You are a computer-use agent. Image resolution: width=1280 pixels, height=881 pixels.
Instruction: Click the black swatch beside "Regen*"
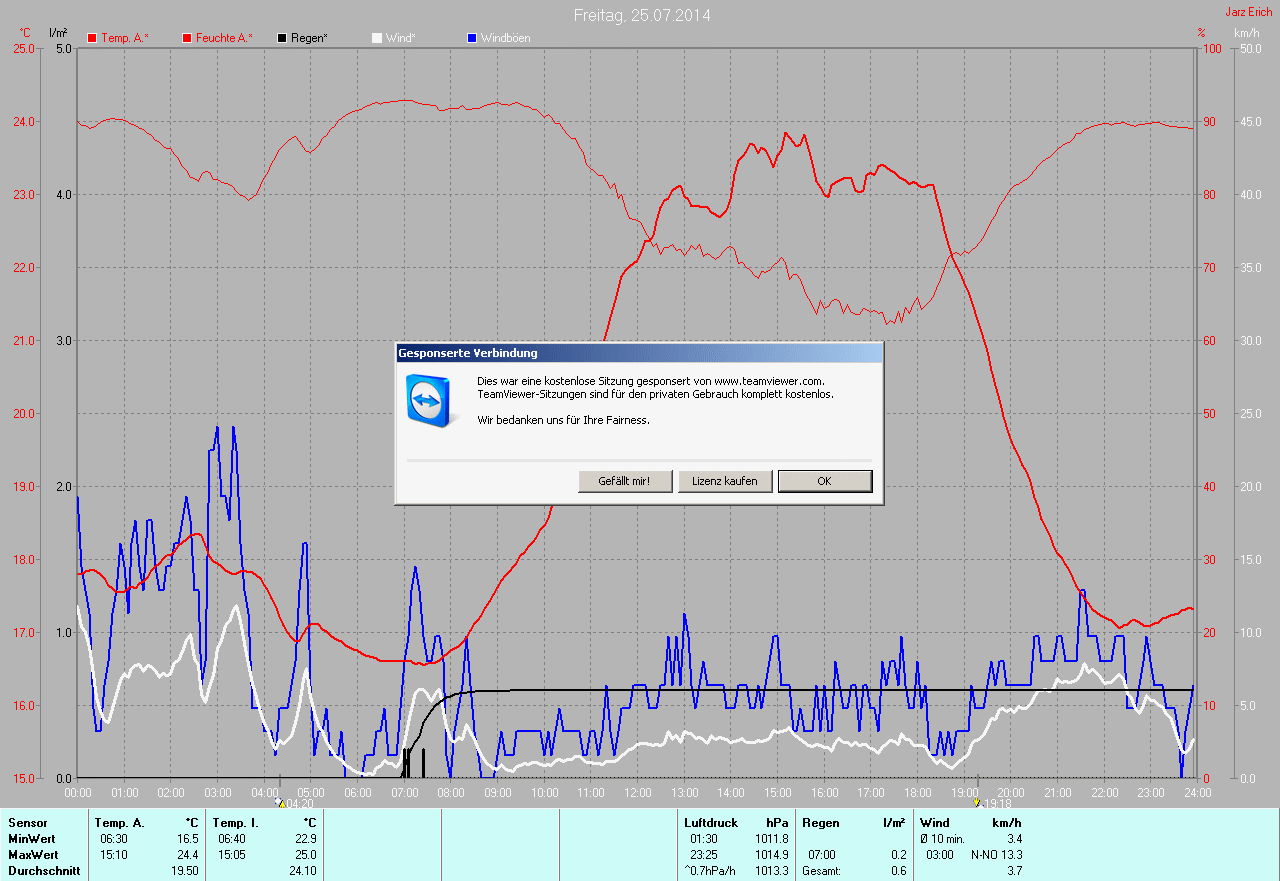pyautogui.click(x=282, y=38)
